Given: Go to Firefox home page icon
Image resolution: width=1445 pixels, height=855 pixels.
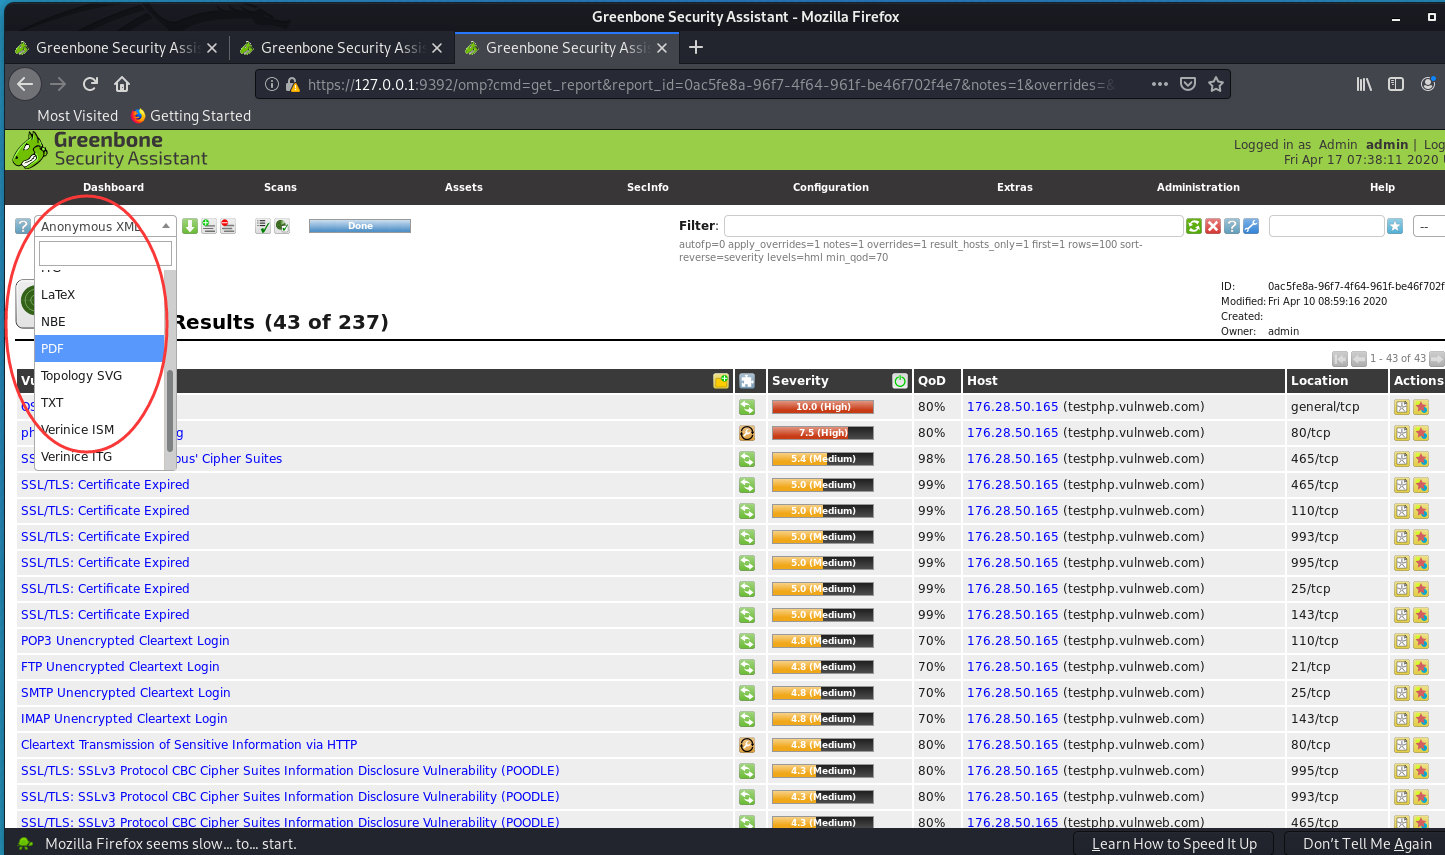Looking at the screenshot, I should 122,84.
